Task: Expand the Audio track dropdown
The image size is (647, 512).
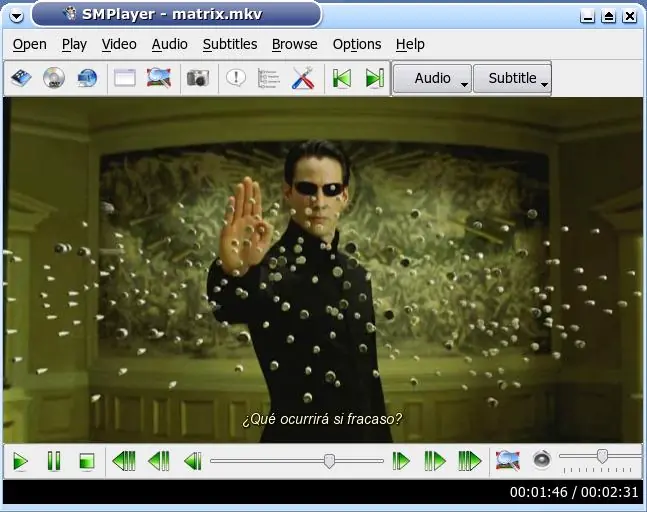Action: (x=432, y=78)
